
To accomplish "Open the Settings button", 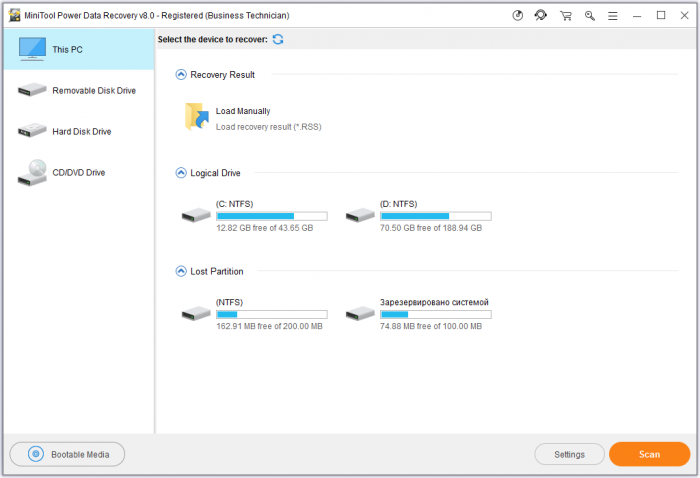I will pyautogui.click(x=569, y=454).
